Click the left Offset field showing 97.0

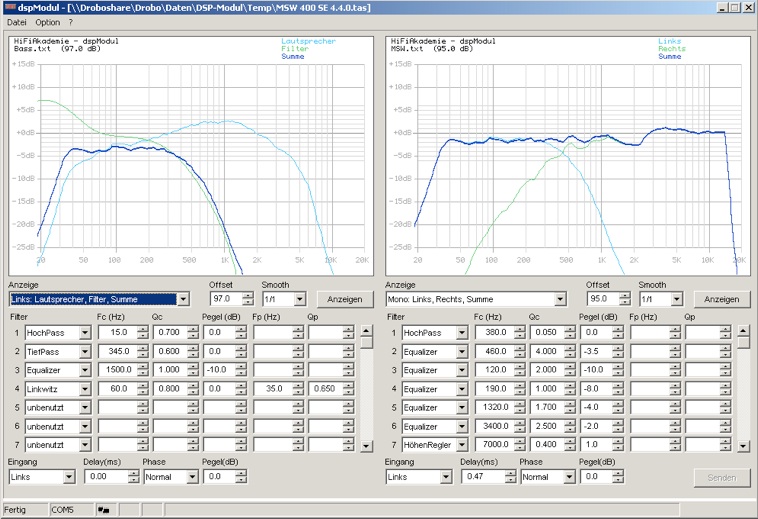tap(221, 299)
